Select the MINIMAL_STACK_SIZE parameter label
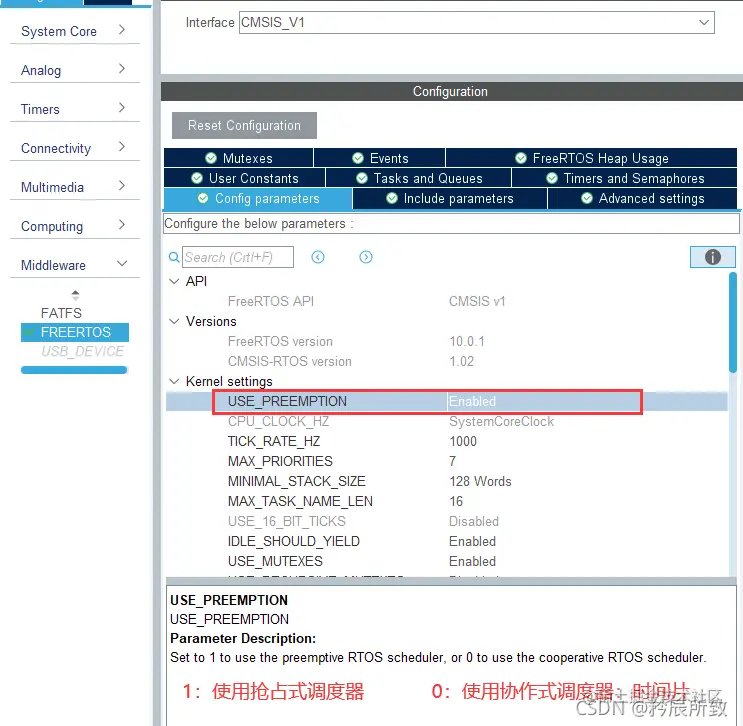The image size is (743, 726). (x=297, y=481)
